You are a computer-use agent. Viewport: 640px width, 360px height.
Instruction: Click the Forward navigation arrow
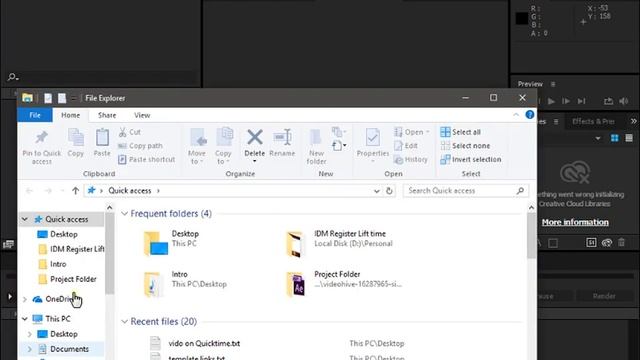pyautogui.click(x=48, y=191)
